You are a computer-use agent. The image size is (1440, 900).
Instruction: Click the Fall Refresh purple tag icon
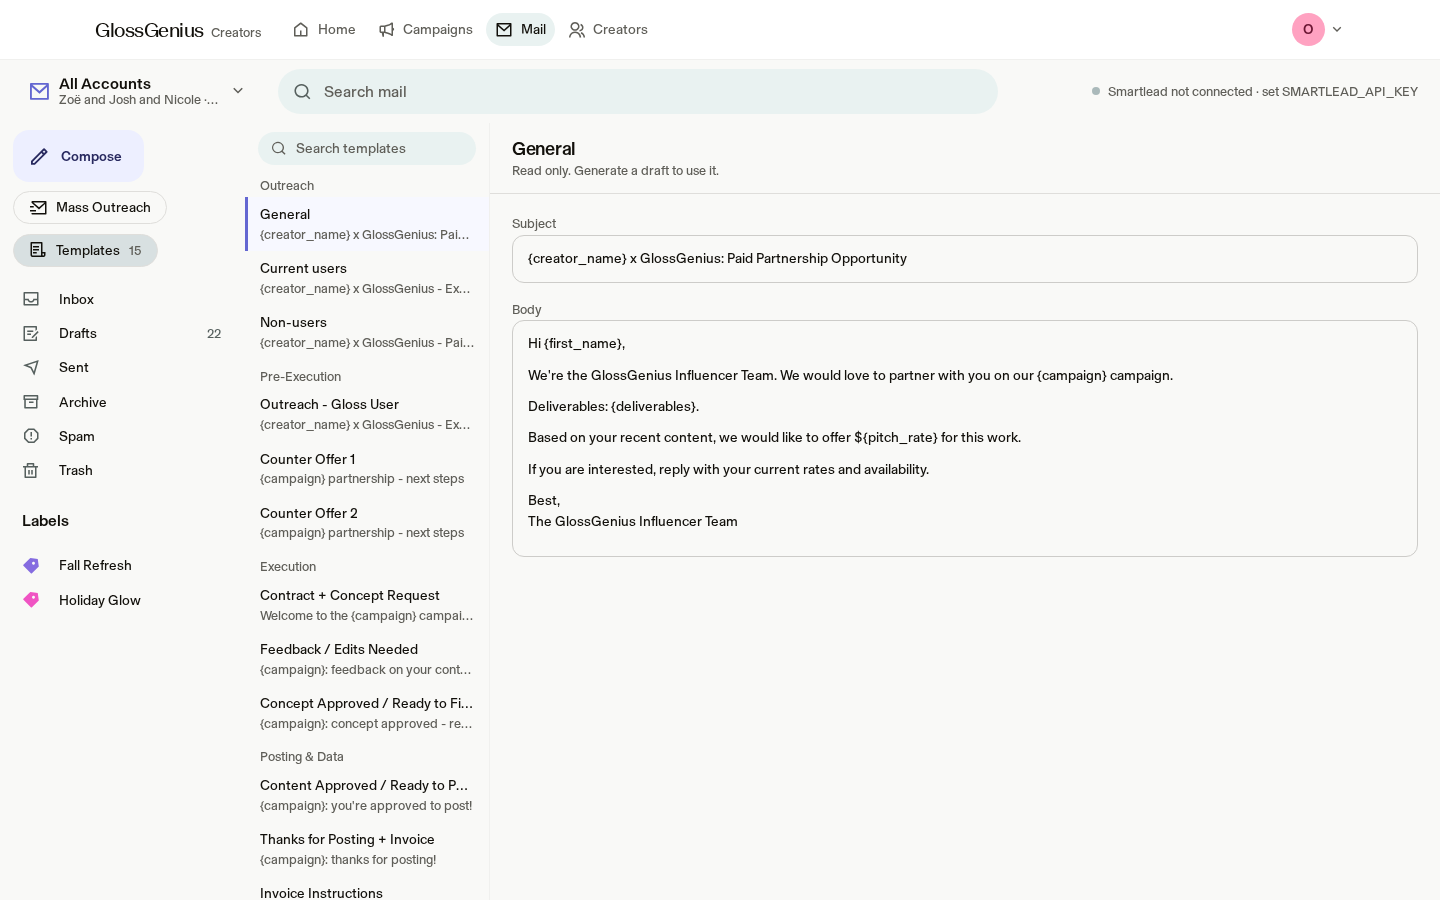31,565
